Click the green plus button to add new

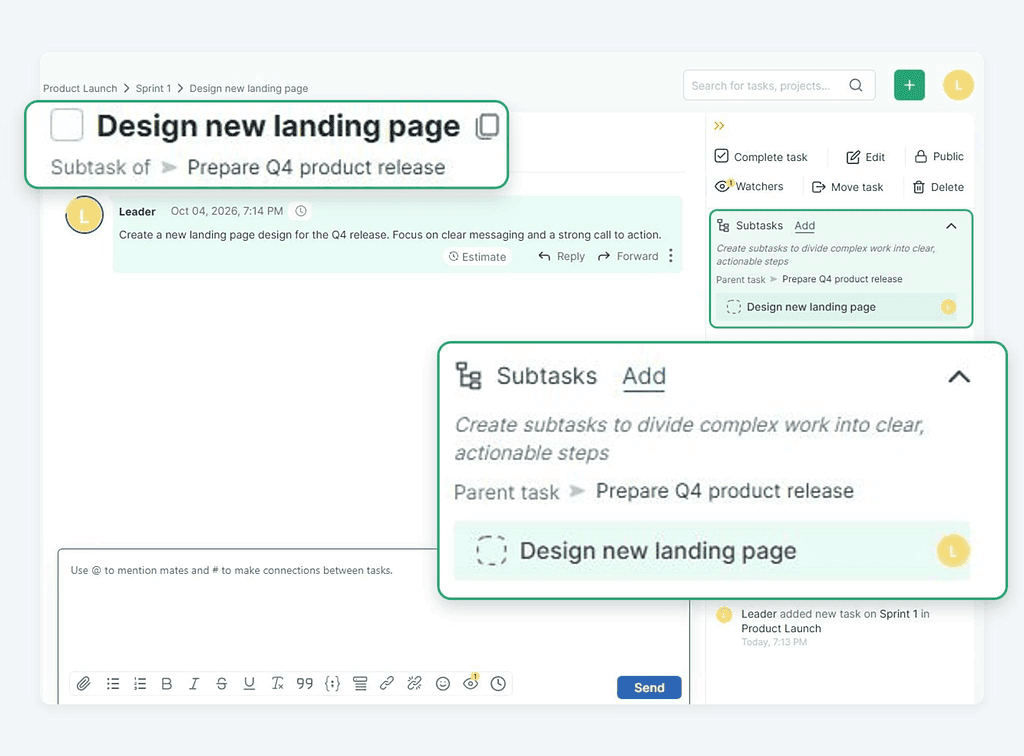click(x=909, y=85)
